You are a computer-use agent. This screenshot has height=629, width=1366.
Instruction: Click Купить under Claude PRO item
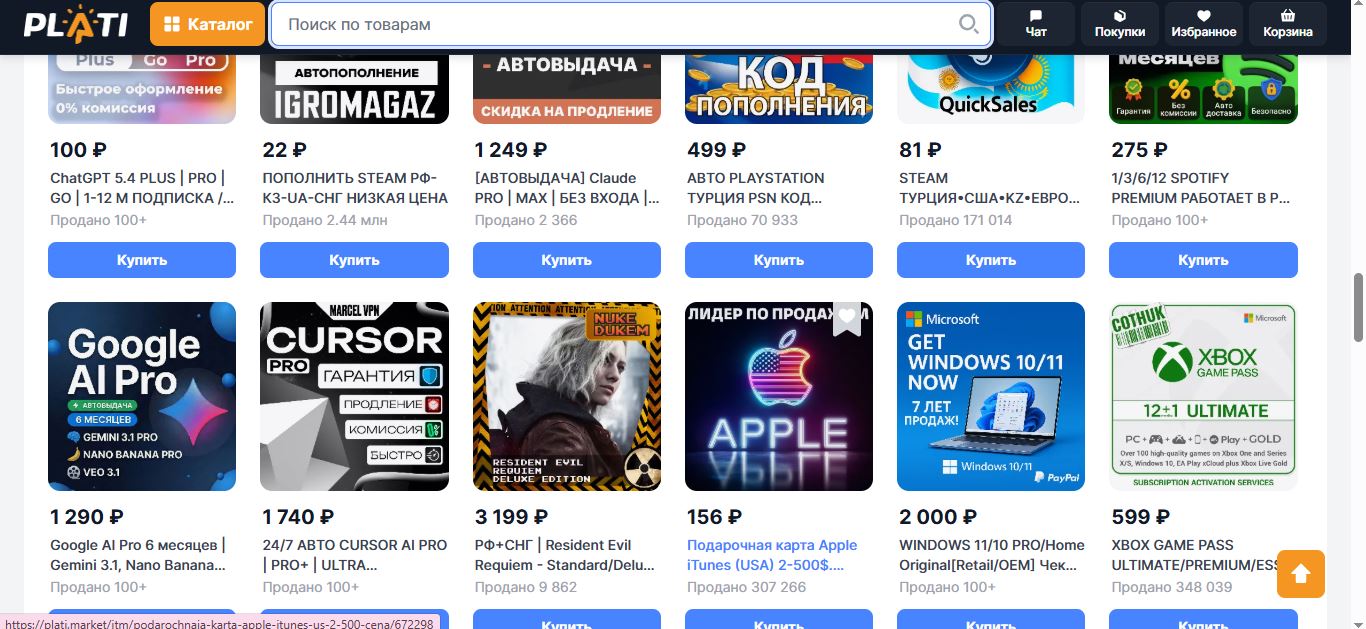[567, 260]
